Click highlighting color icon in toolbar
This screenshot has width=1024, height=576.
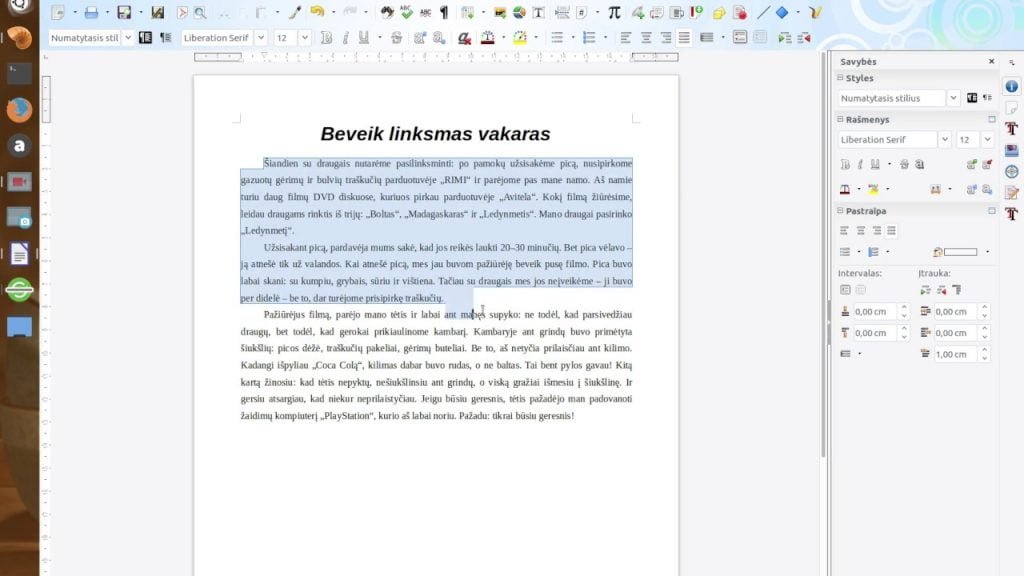tap(520, 38)
